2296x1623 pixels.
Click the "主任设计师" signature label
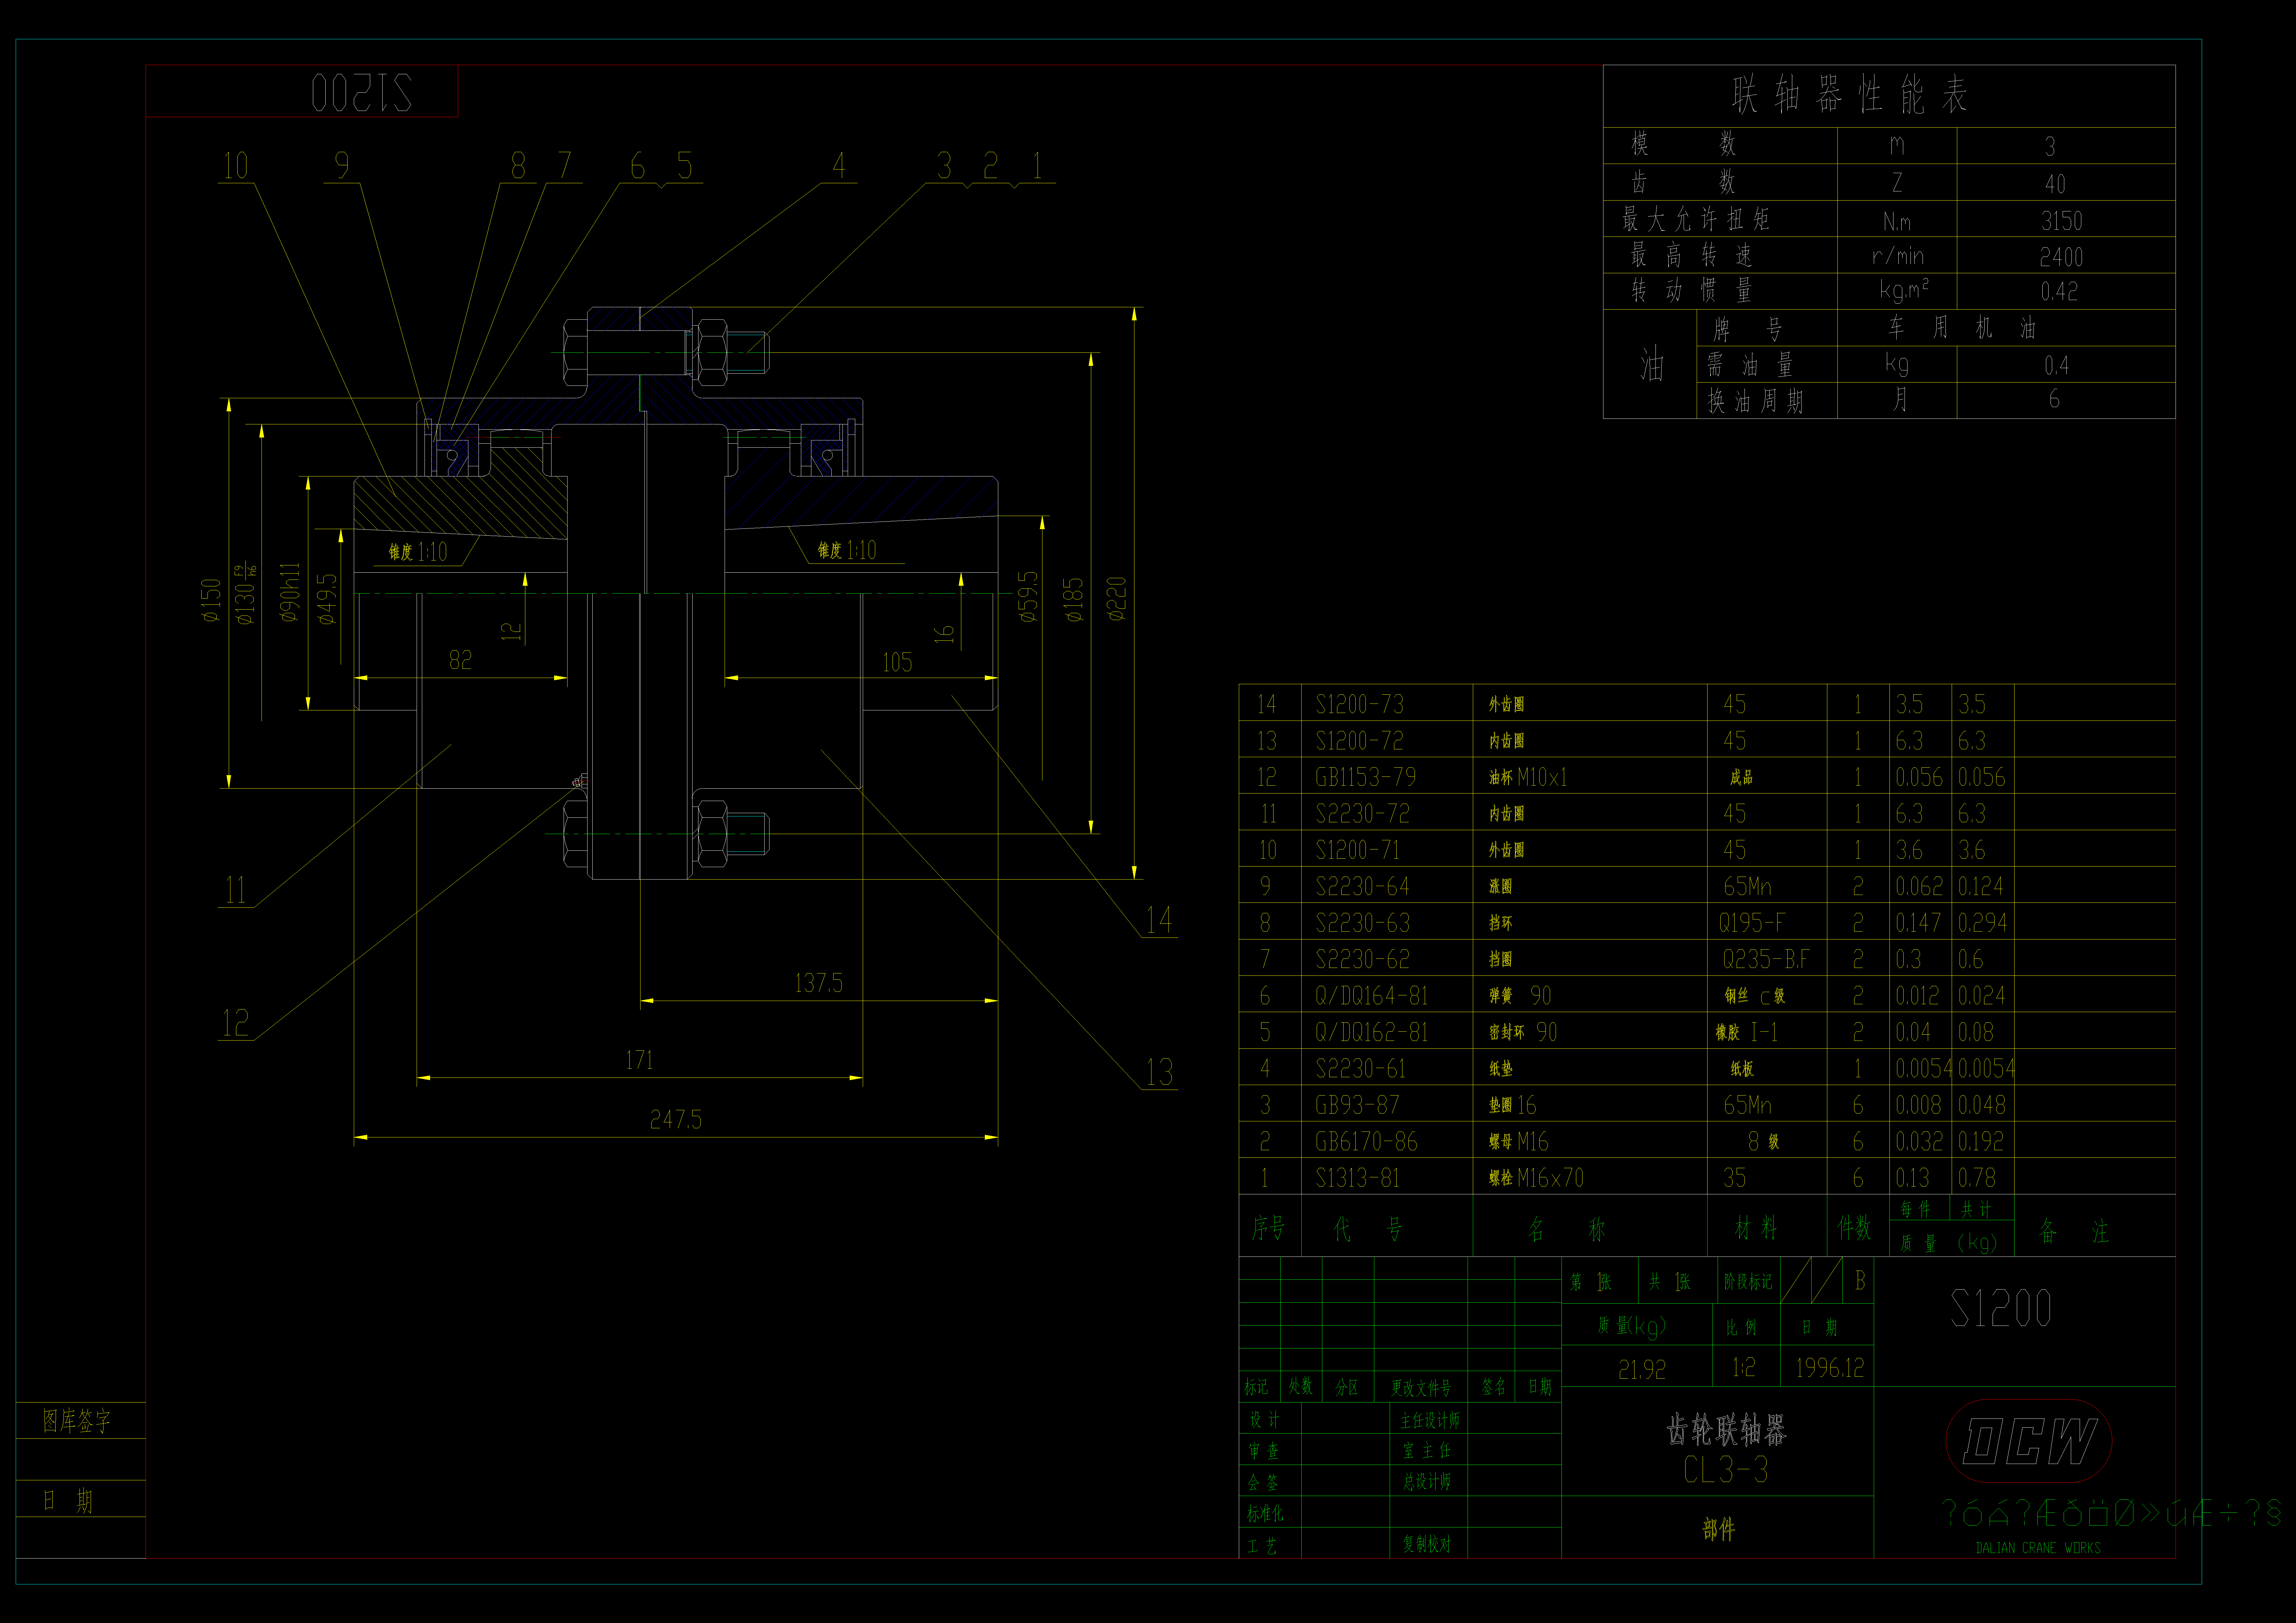(x=1430, y=1420)
